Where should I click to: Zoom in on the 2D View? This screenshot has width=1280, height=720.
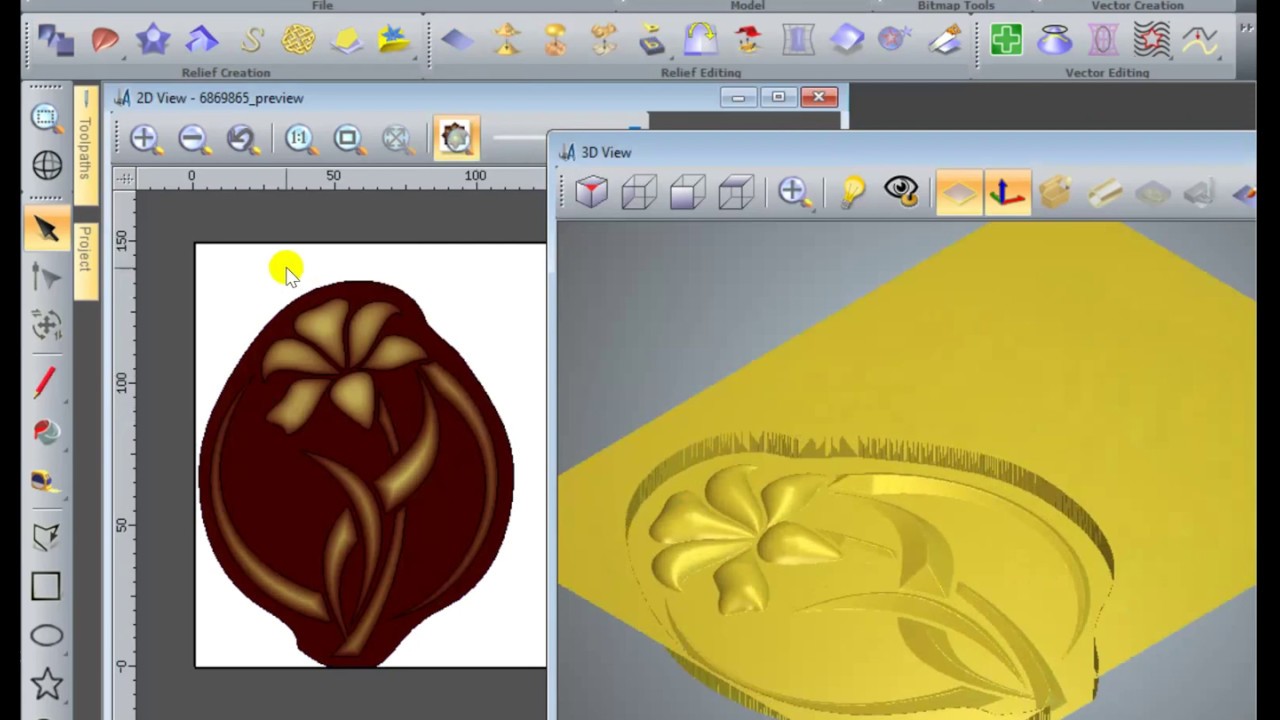coord(144,138)
